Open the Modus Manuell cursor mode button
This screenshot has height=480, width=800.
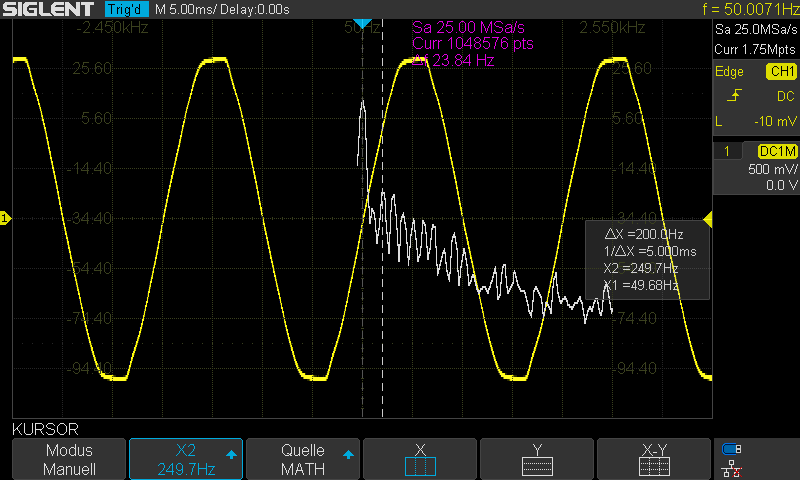click(69, 459)
